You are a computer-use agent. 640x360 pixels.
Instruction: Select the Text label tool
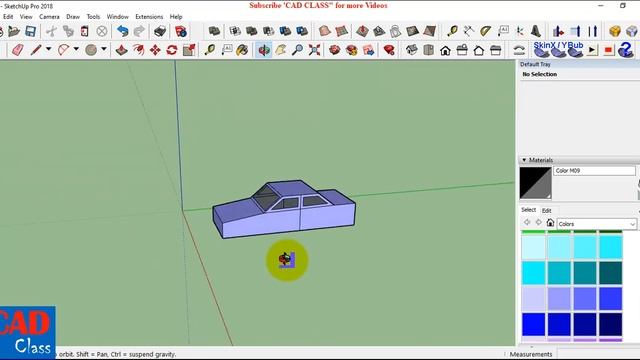227,50
